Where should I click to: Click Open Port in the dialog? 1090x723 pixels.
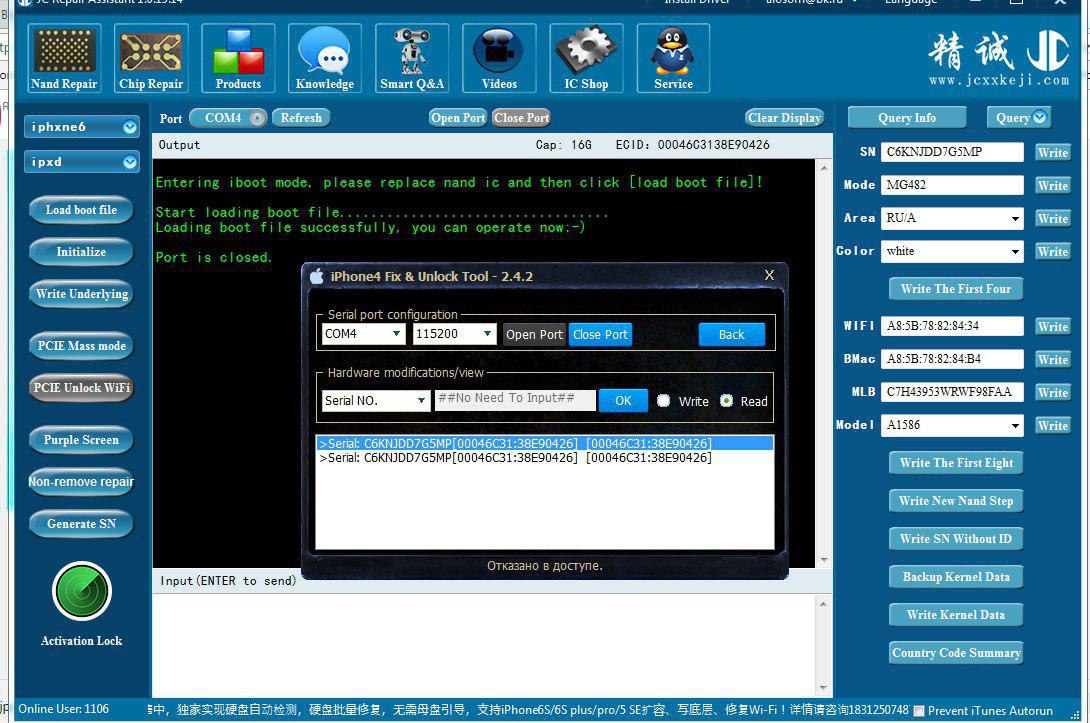[x=535, y=334]
